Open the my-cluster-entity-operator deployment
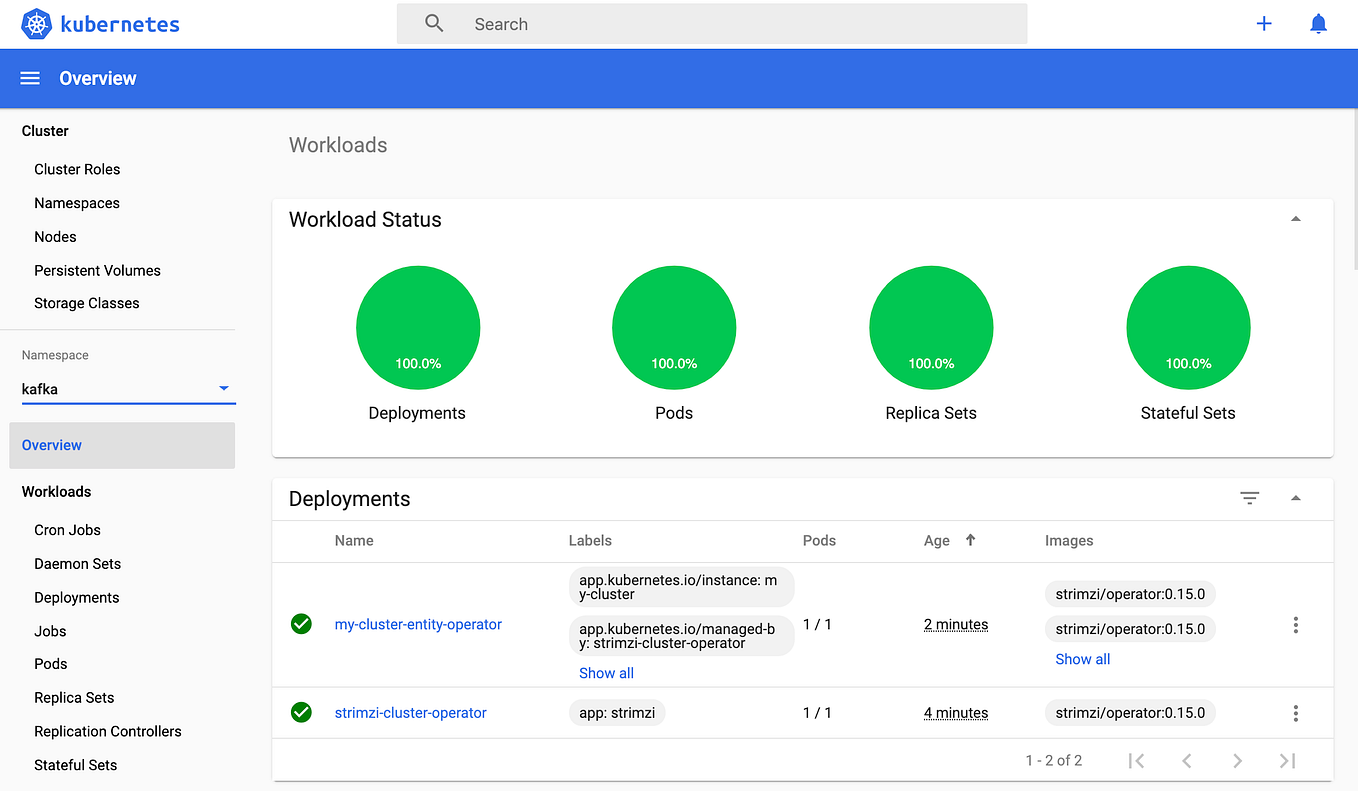Viewport: 1358px width, 791px height. tap(418, 624)
